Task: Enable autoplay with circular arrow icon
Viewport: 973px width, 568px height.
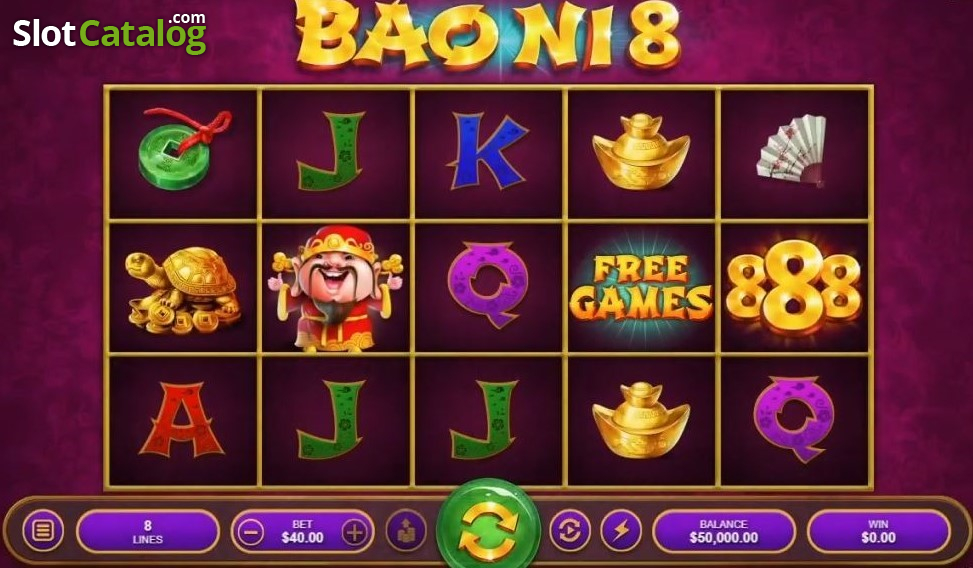Action: [x=570, y=531]
